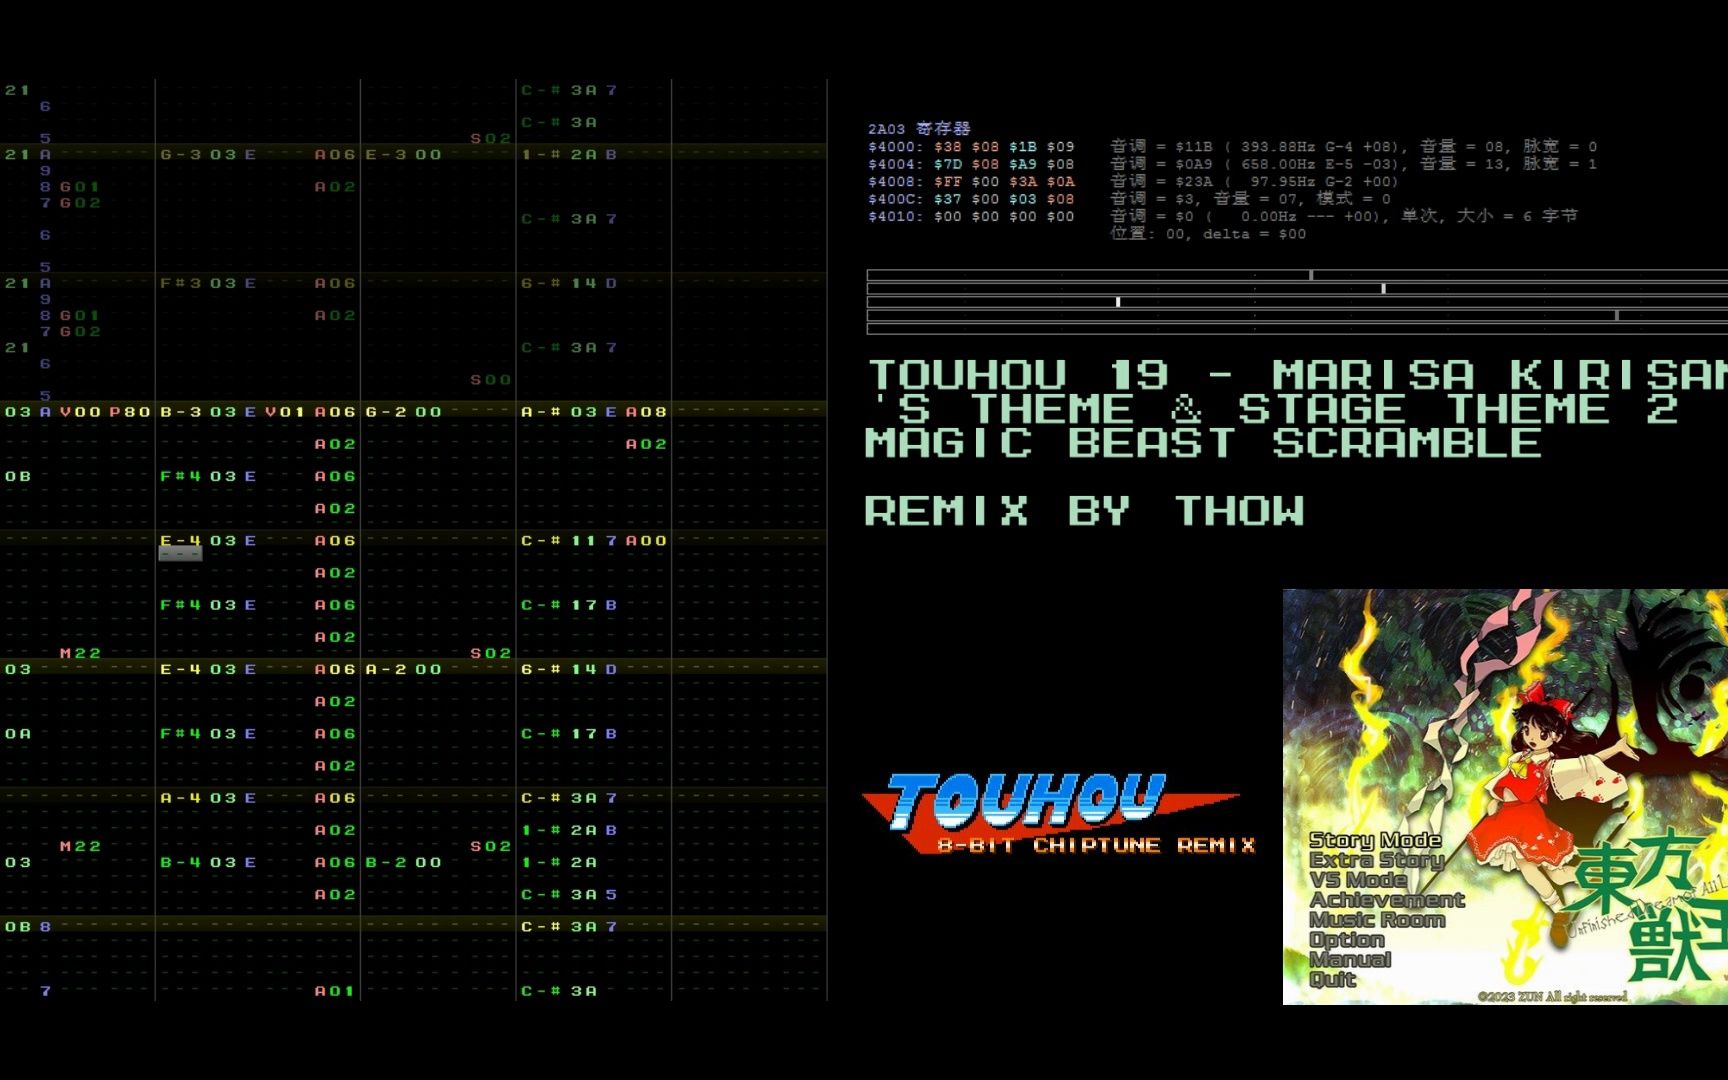This screenshot has height=1080, width=1728.
Task: Click the 'A01' effect cell in bottom row
Action: pos(335,991)
